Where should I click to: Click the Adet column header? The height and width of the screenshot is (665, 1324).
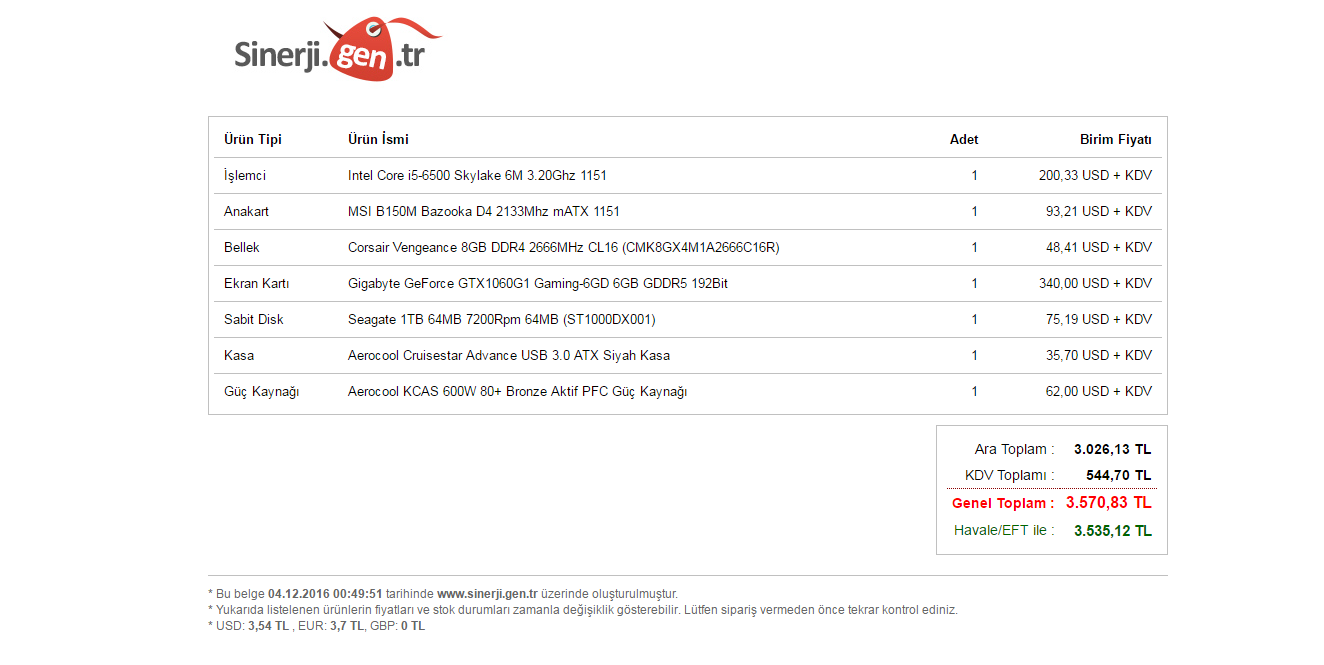tap(964, 139)
